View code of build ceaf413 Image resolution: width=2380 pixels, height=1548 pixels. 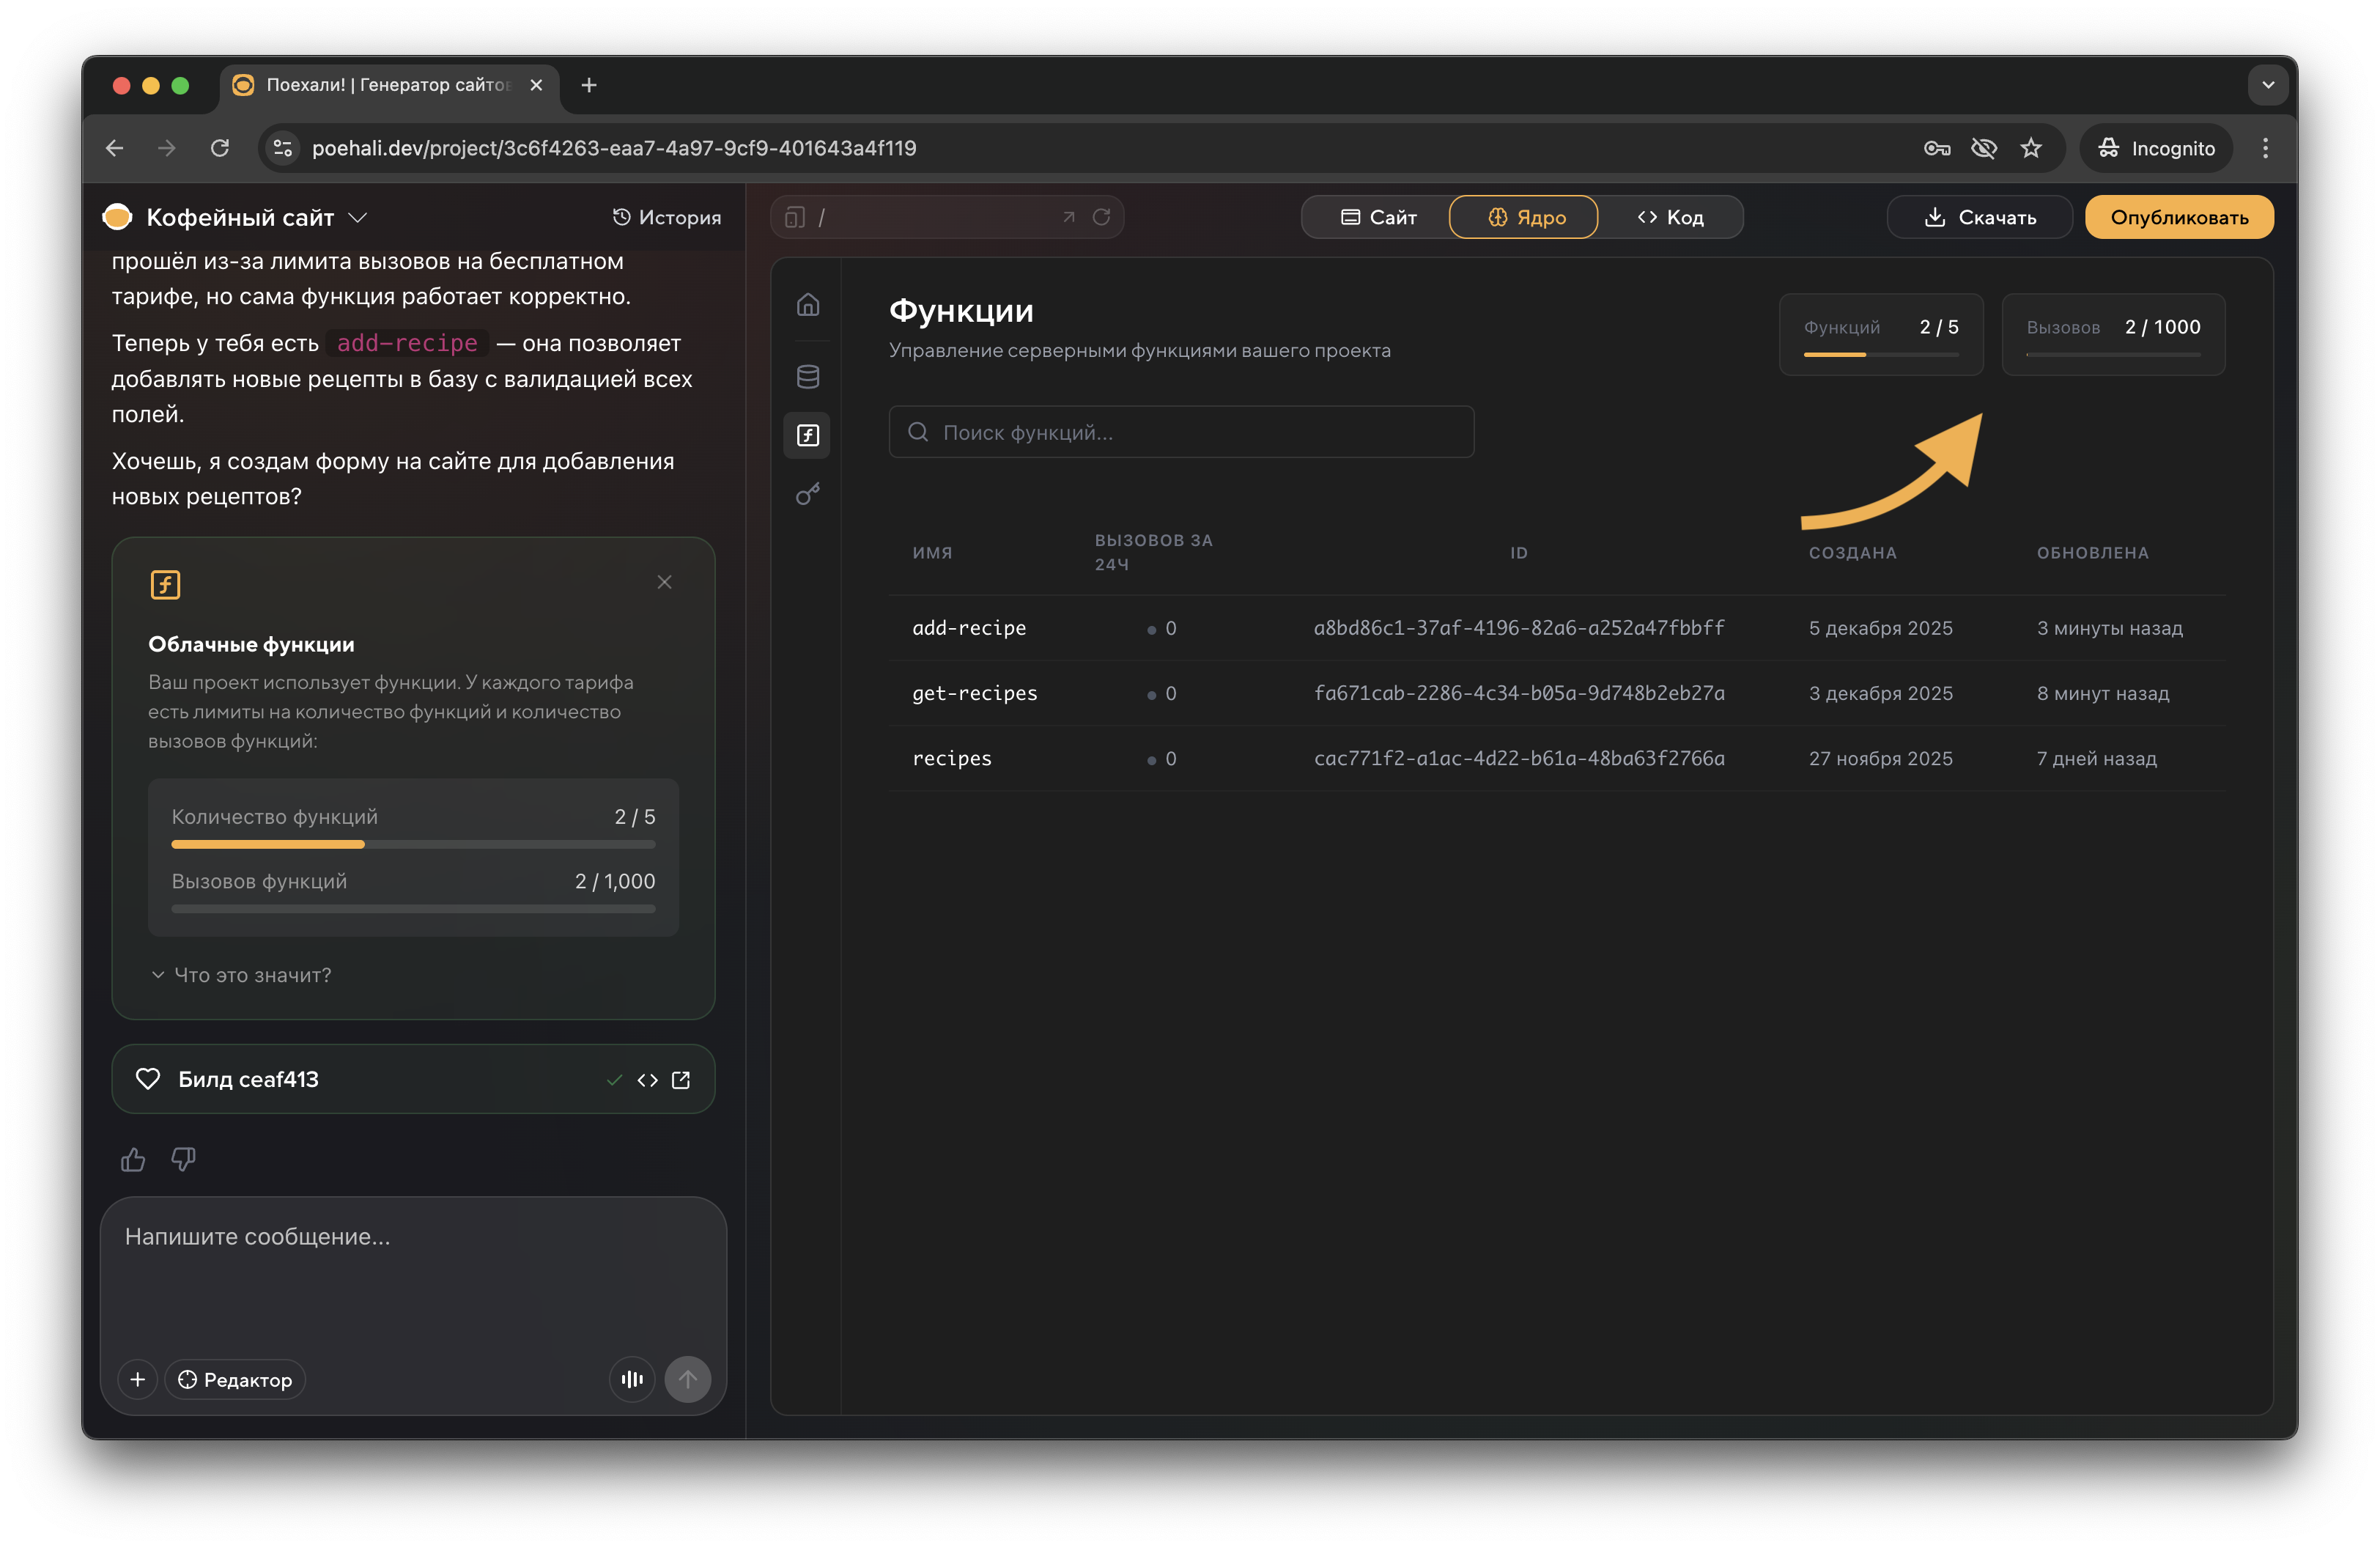point(647,1079)
